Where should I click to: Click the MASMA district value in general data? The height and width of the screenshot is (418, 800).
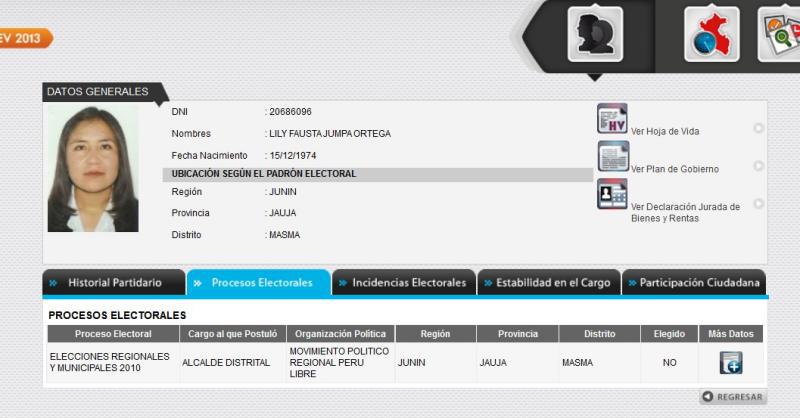[x=285, y=235]
